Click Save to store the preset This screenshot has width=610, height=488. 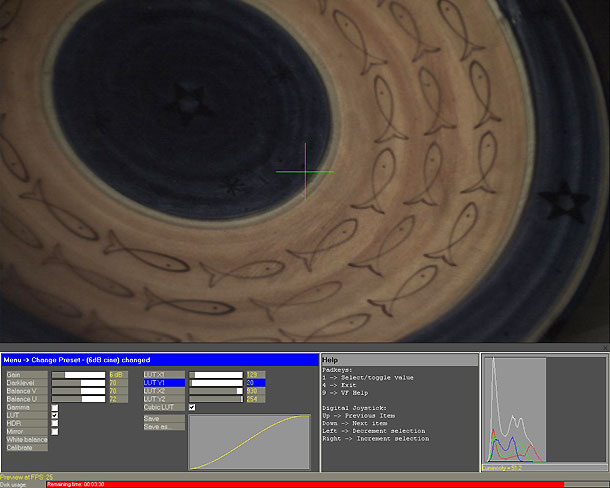[x=164, y=419]
